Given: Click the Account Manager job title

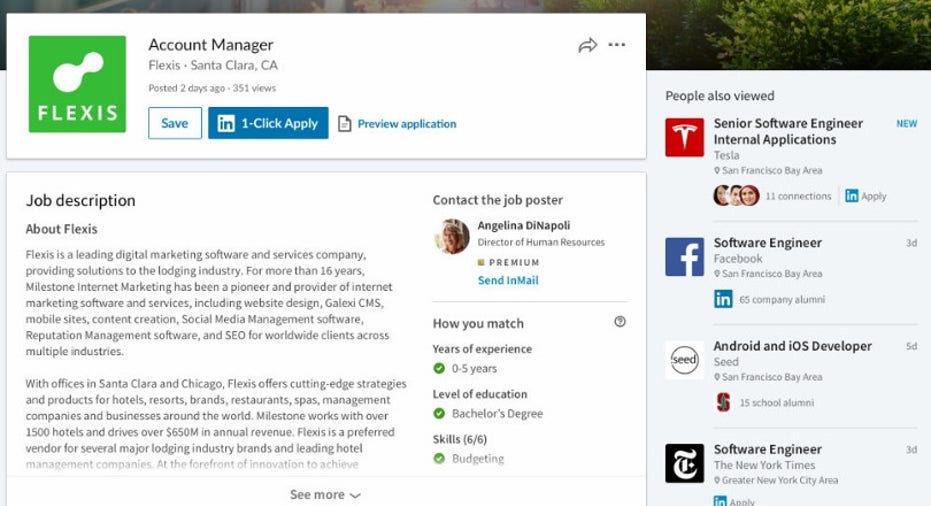Looking at the screenshot, I should tap(211, 45).
